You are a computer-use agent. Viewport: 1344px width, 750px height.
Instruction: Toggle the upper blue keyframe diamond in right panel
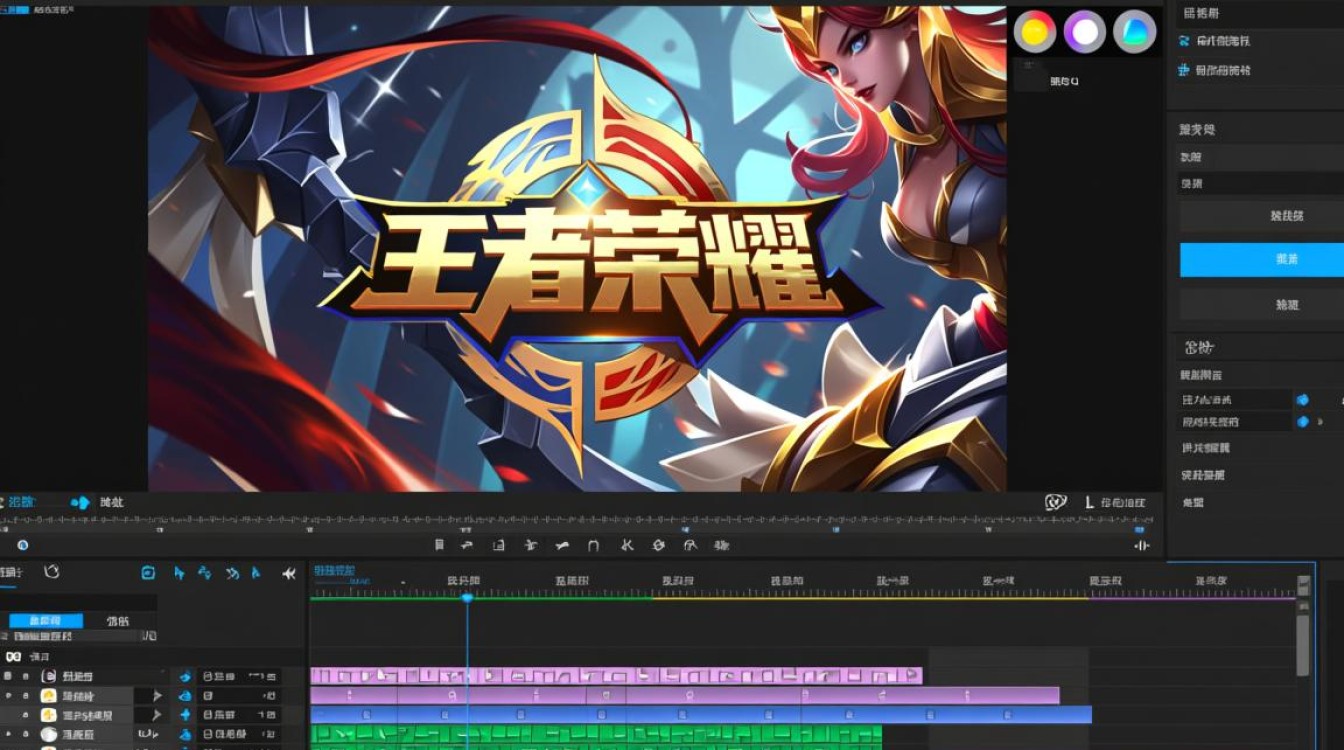click(x=1302, y=400)
